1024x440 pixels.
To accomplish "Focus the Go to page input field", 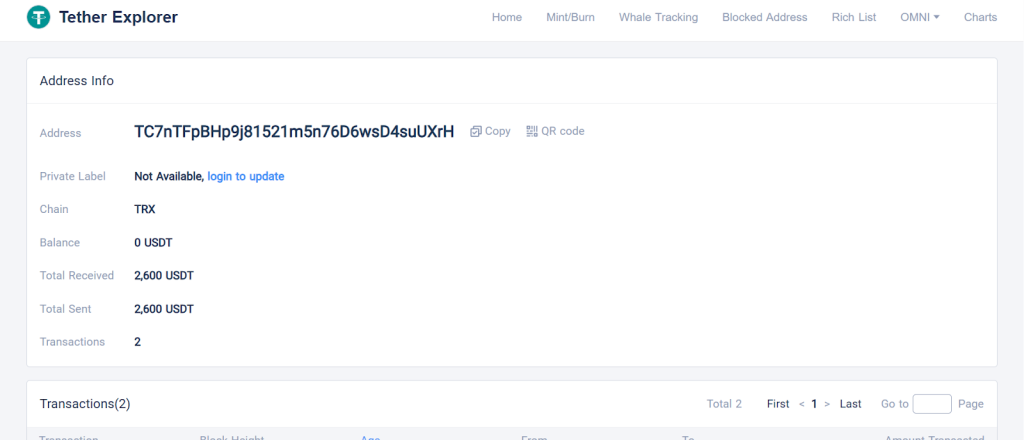I will 932,404.
